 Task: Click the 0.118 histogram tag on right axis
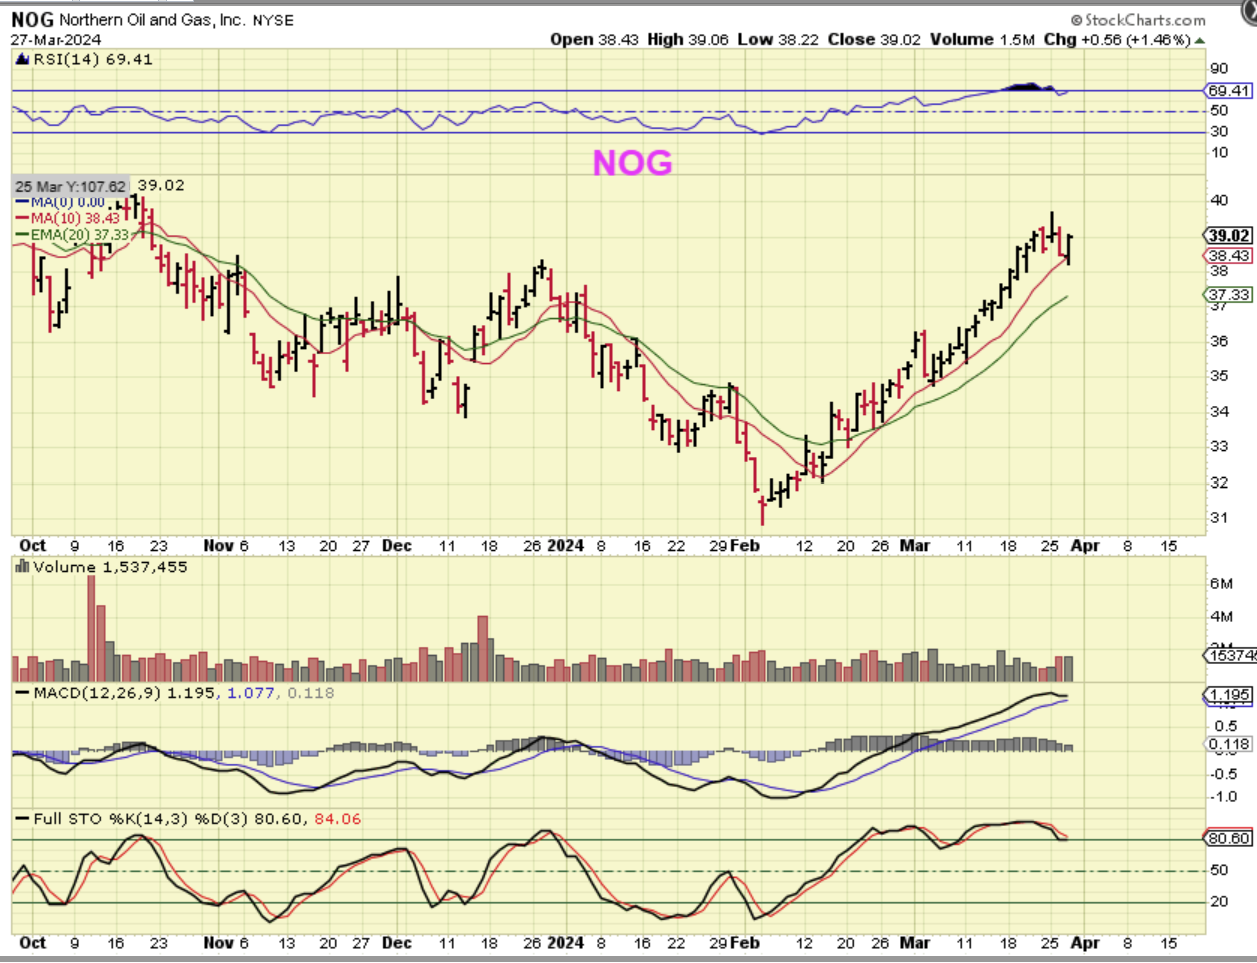click(1229, 745)
